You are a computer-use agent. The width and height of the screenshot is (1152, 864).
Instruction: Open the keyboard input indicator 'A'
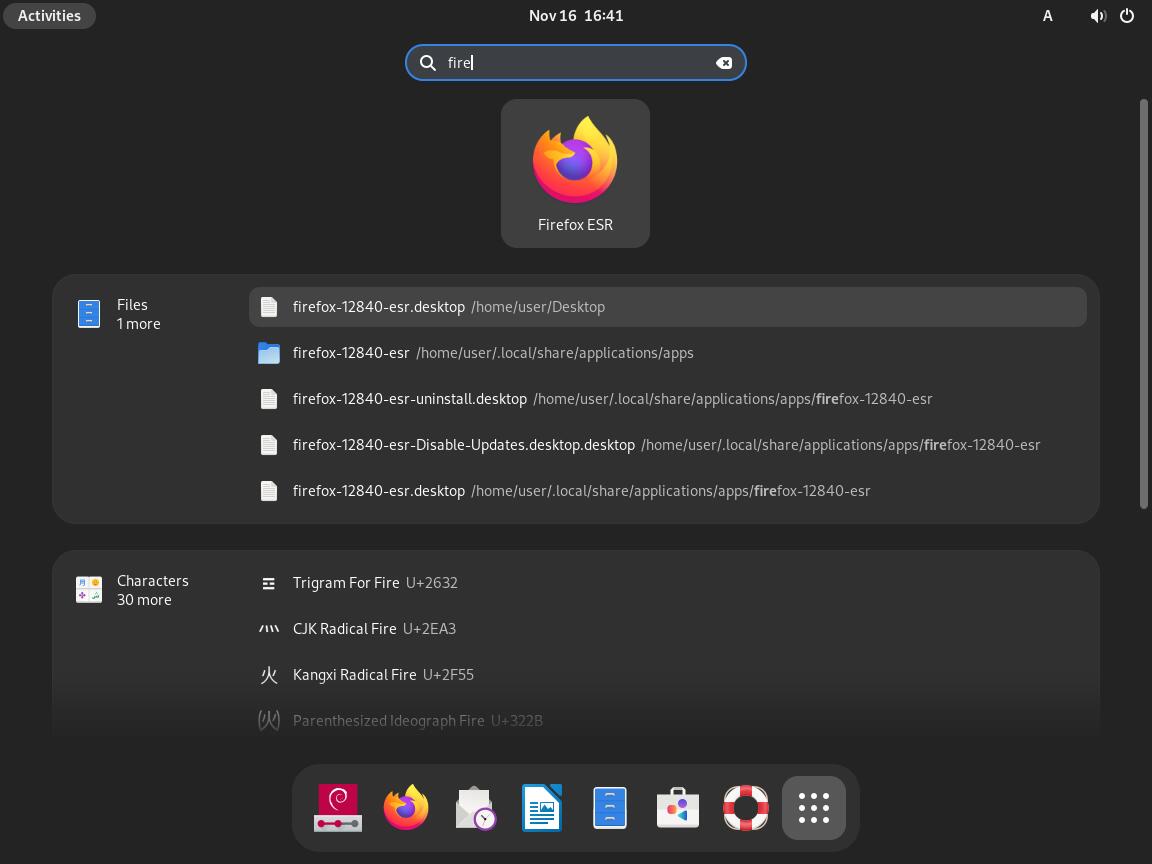(x=1048, y=15)
